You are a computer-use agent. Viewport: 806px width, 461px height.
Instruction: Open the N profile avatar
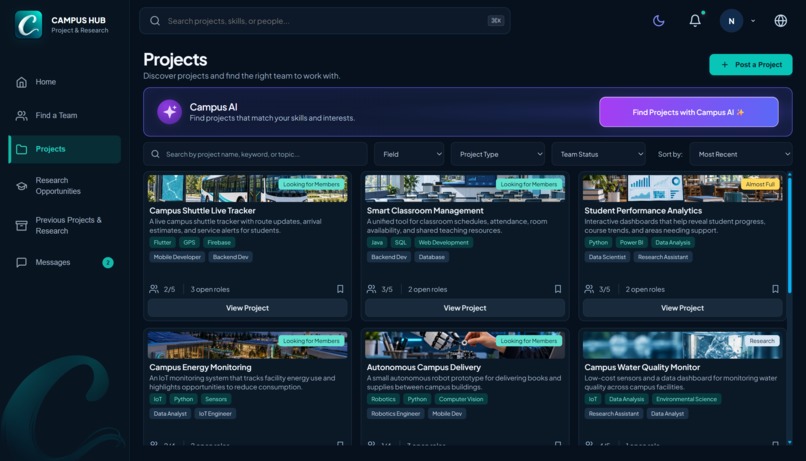tap(731, 21)
